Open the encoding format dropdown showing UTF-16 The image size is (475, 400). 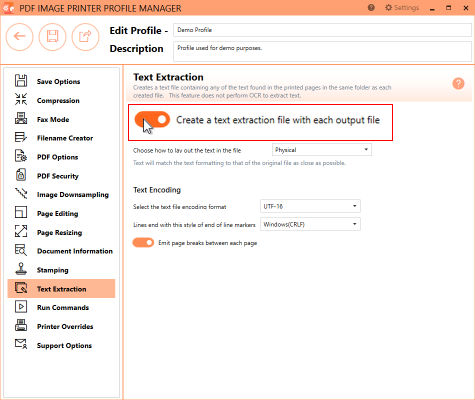point(310,206)
